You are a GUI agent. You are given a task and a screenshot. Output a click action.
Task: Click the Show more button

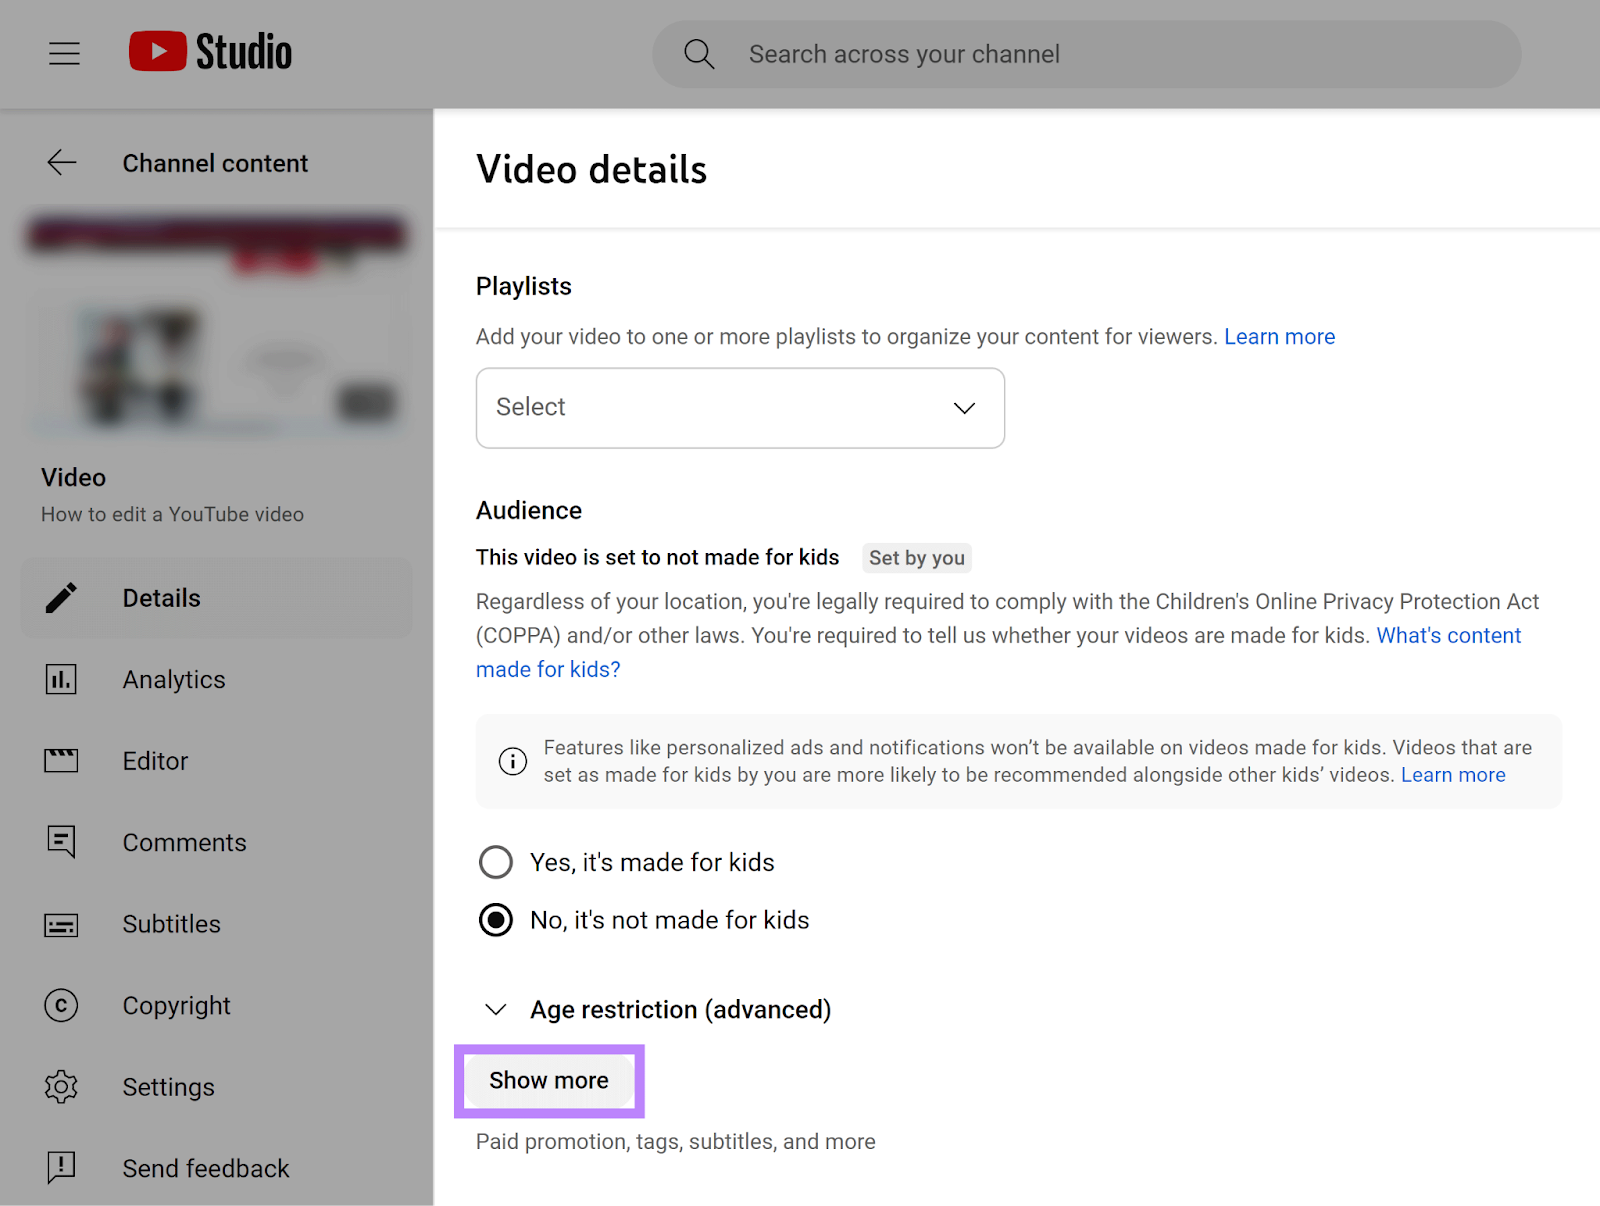point(549,1080)
